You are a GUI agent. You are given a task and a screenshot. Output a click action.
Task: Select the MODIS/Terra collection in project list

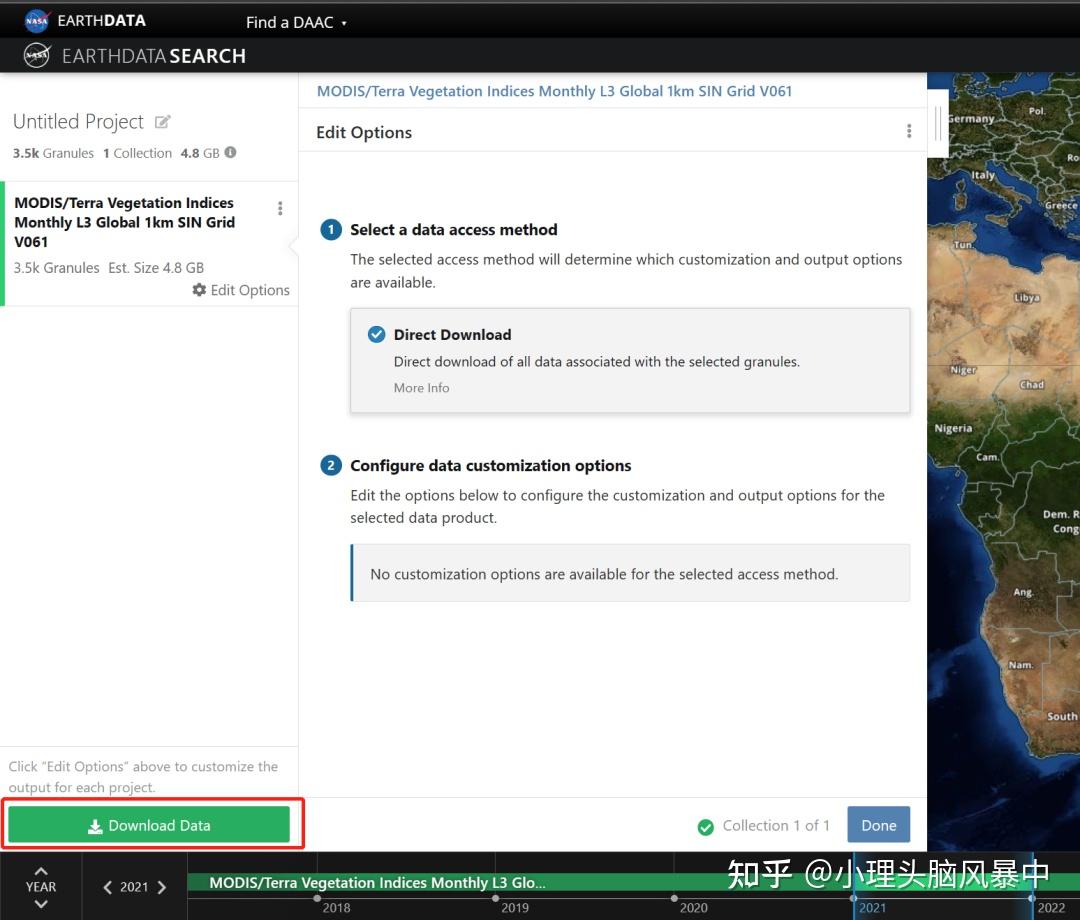pyautogui.click(x=124, y=222)
